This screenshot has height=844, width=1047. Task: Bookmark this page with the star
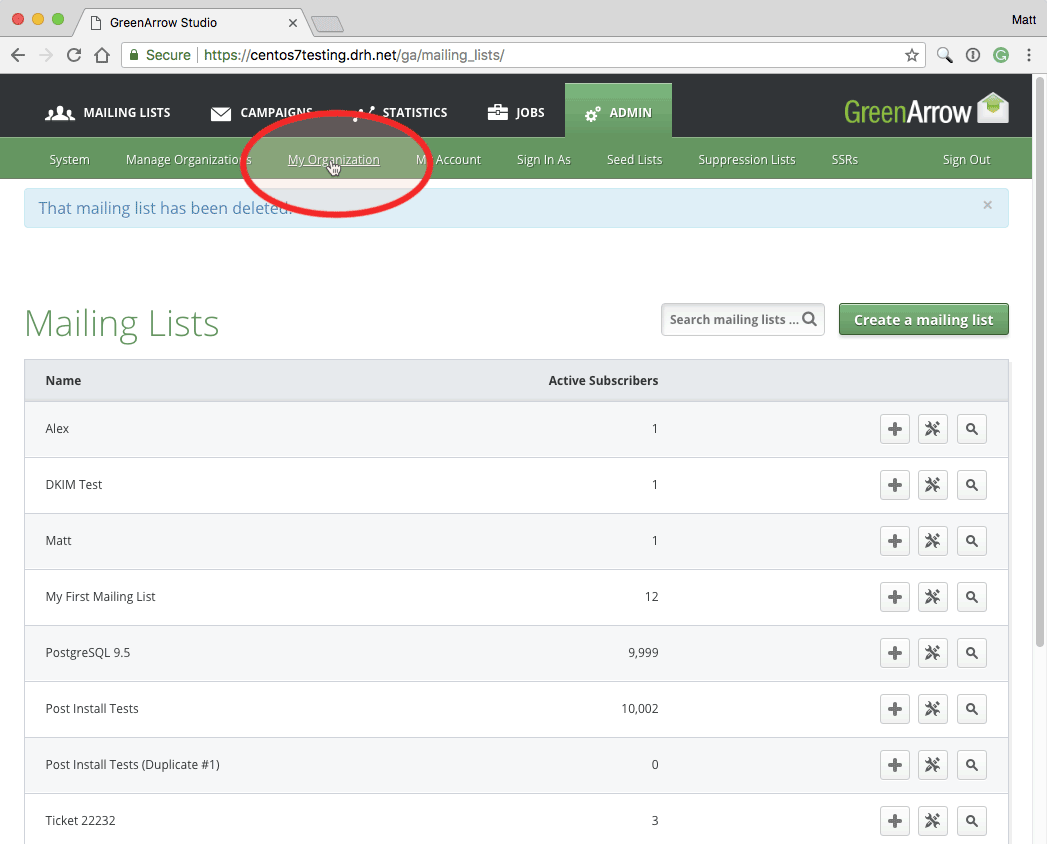911,55
